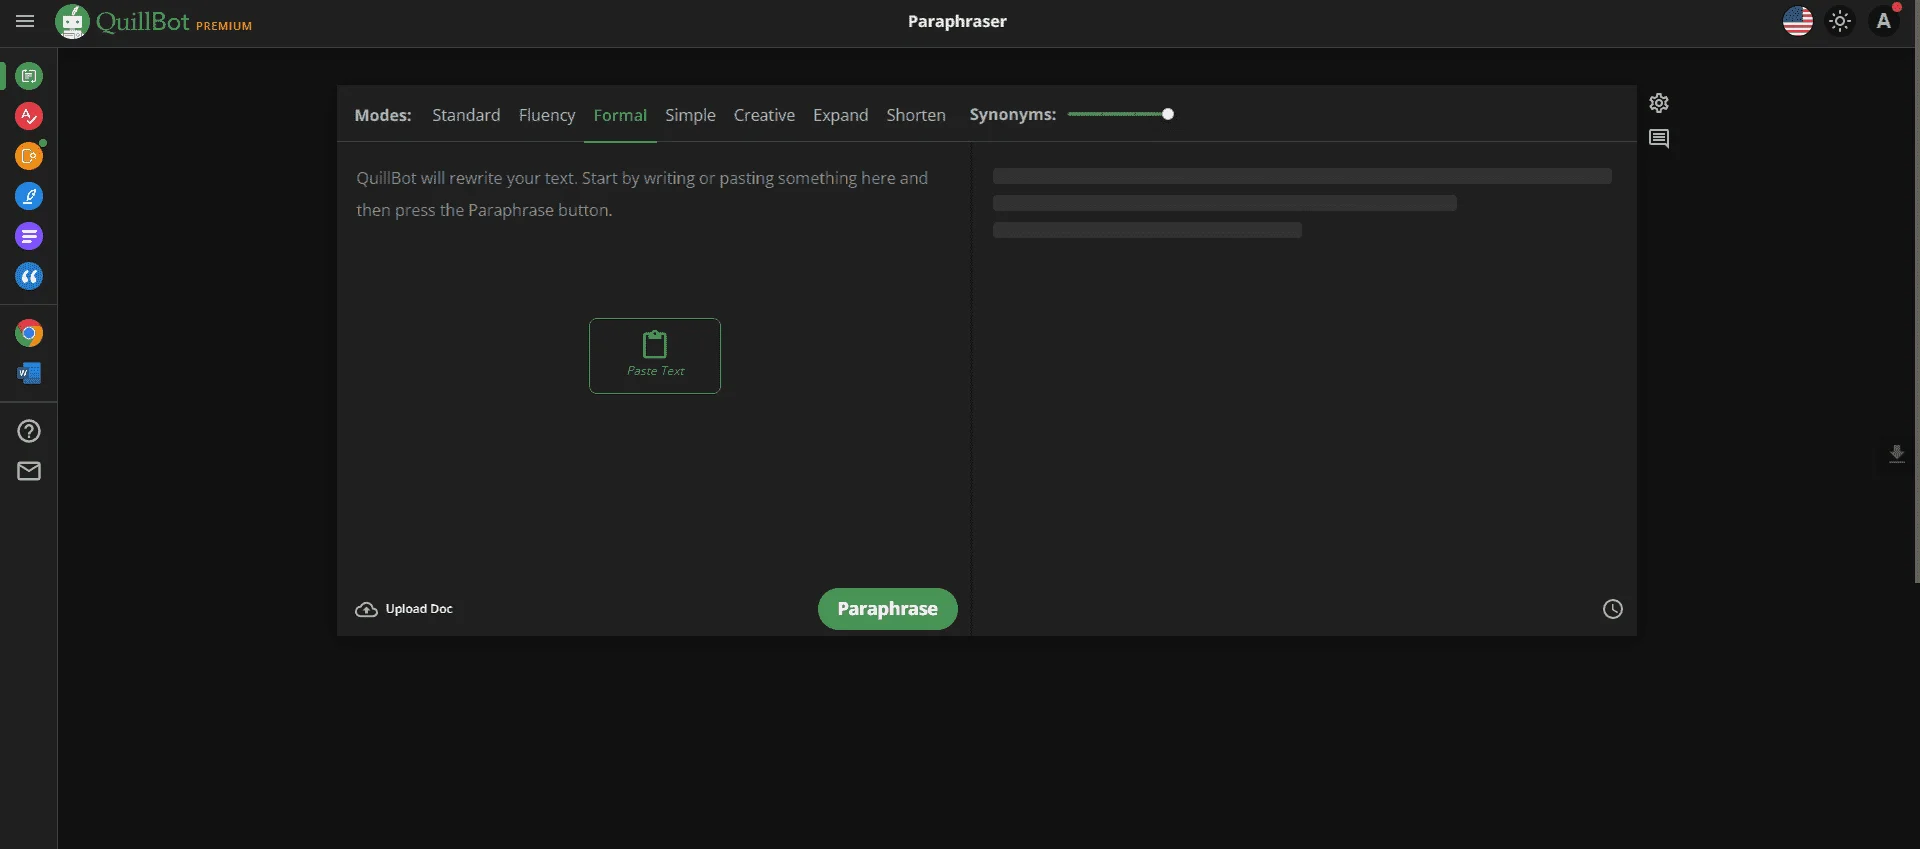Click the Paraphraser page title
1920x849 pixels.
pos(957,21)
